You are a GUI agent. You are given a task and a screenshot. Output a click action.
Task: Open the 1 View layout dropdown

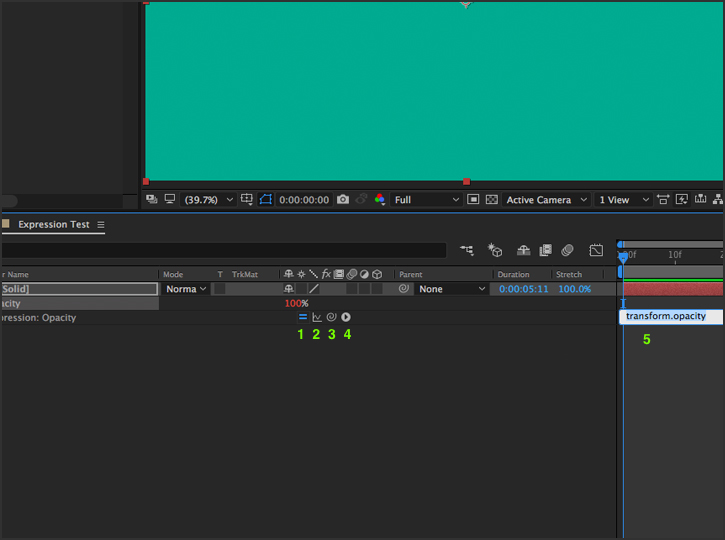623,200
